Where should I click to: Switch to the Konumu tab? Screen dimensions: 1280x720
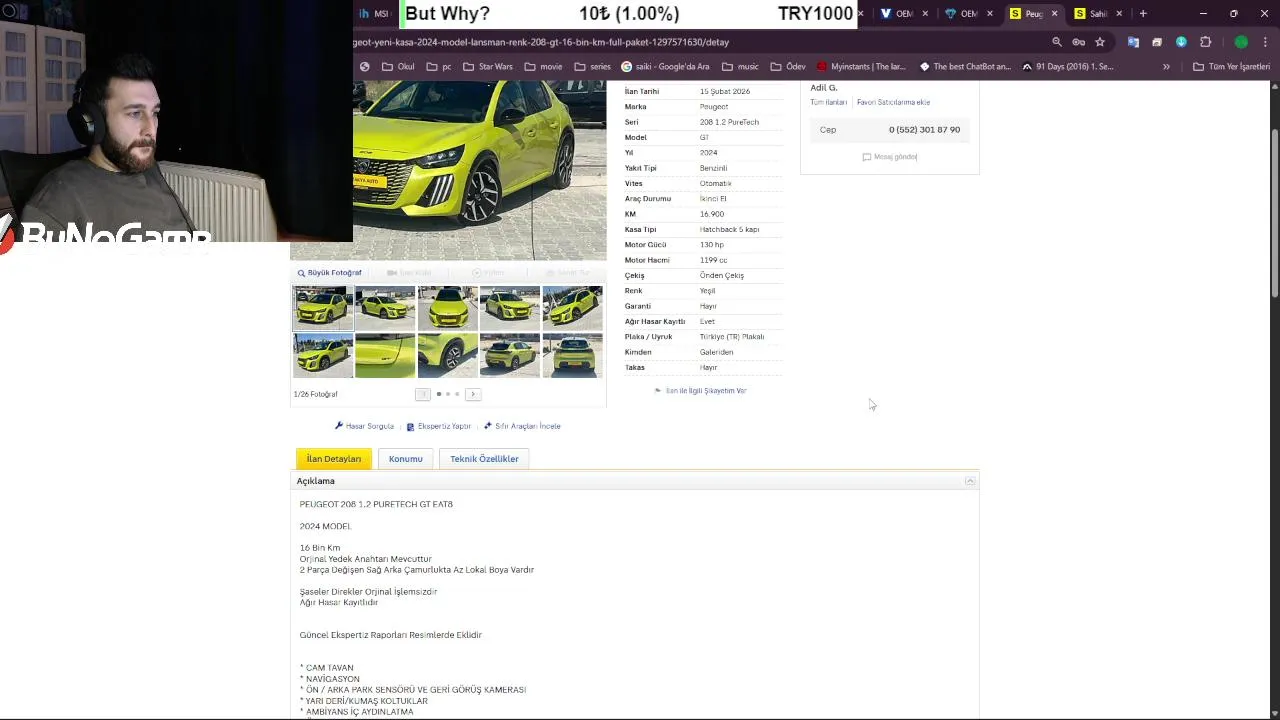pyautogui.click(x=406, y=459)
